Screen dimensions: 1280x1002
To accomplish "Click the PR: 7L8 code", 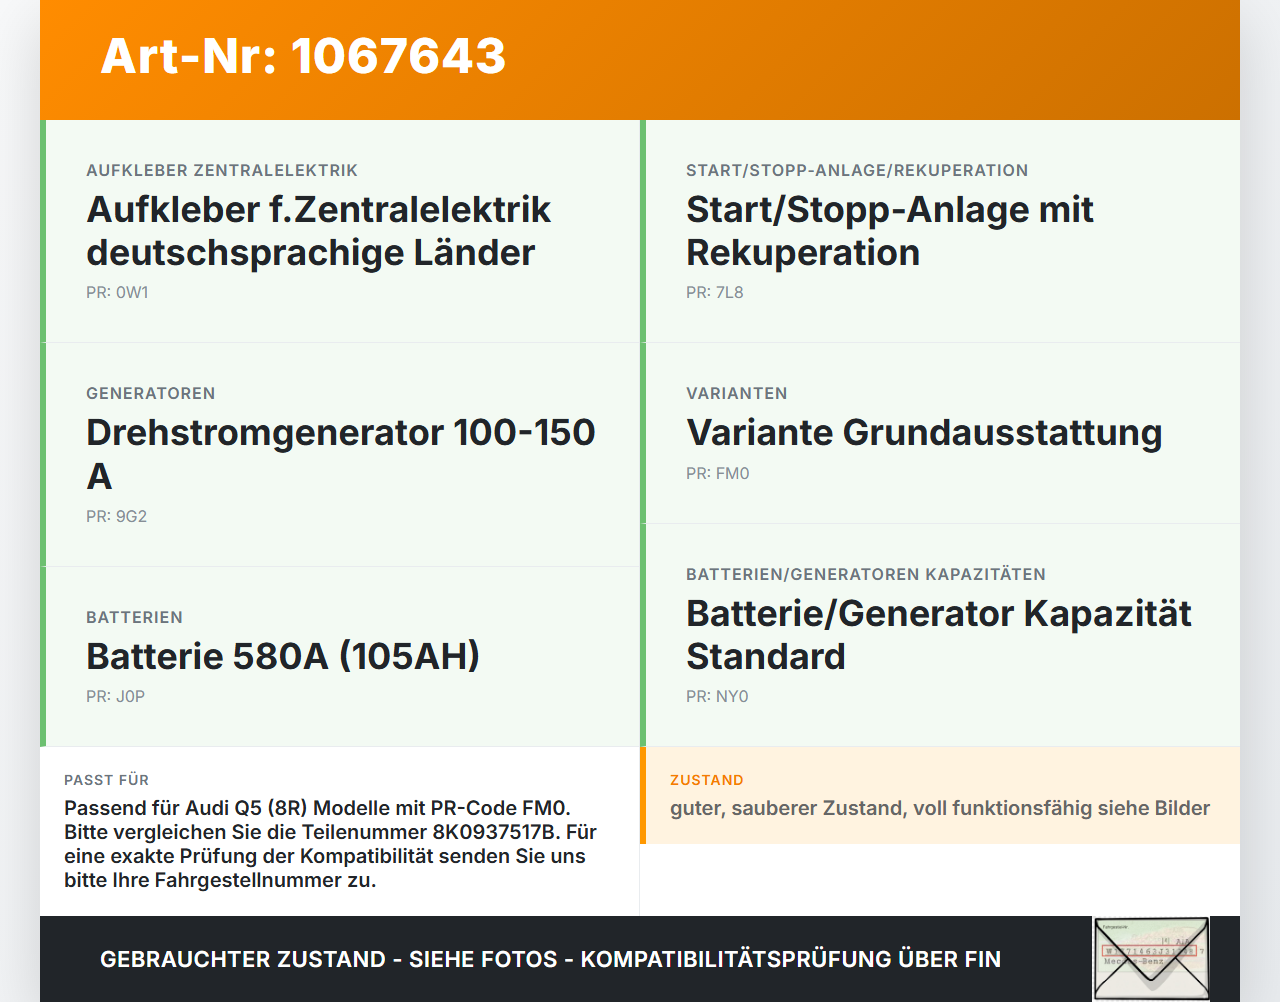I will tap(715, 293).
